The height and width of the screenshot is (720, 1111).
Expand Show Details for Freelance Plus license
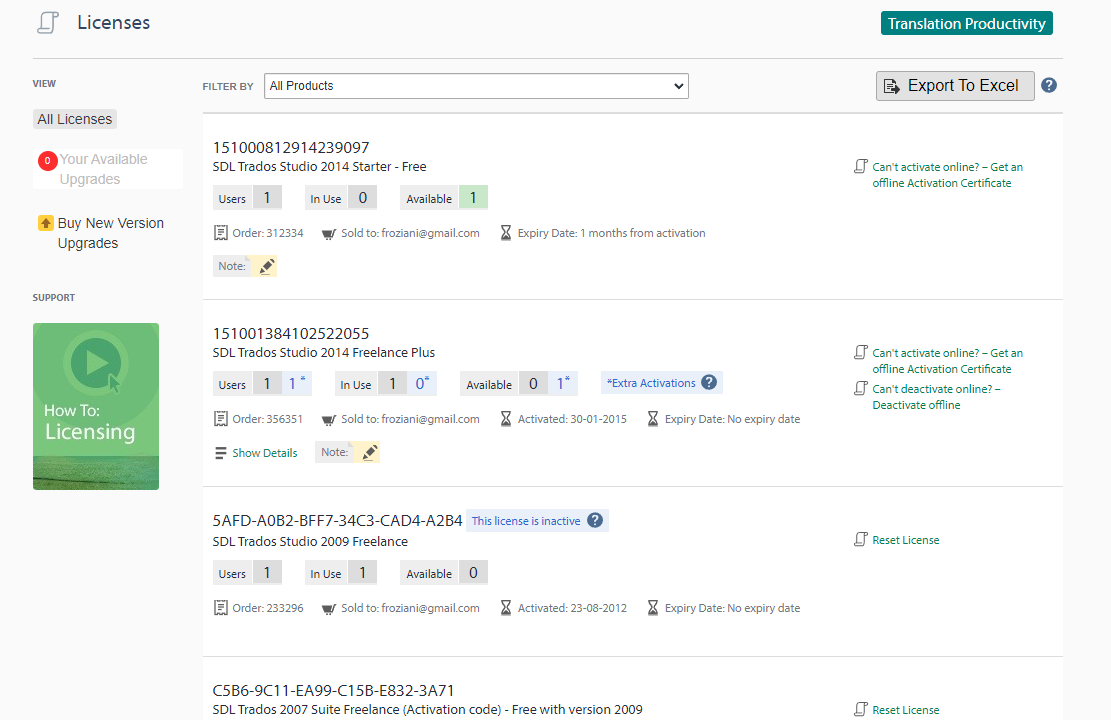264,453
